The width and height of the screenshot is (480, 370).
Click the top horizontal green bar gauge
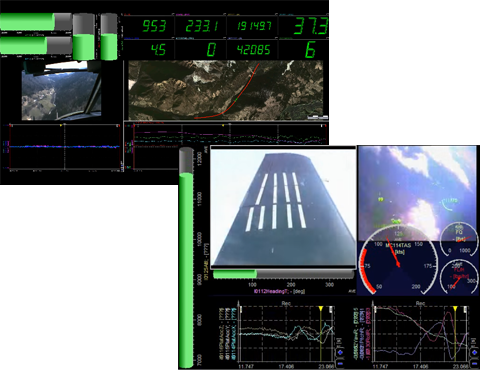pos(36,22)
